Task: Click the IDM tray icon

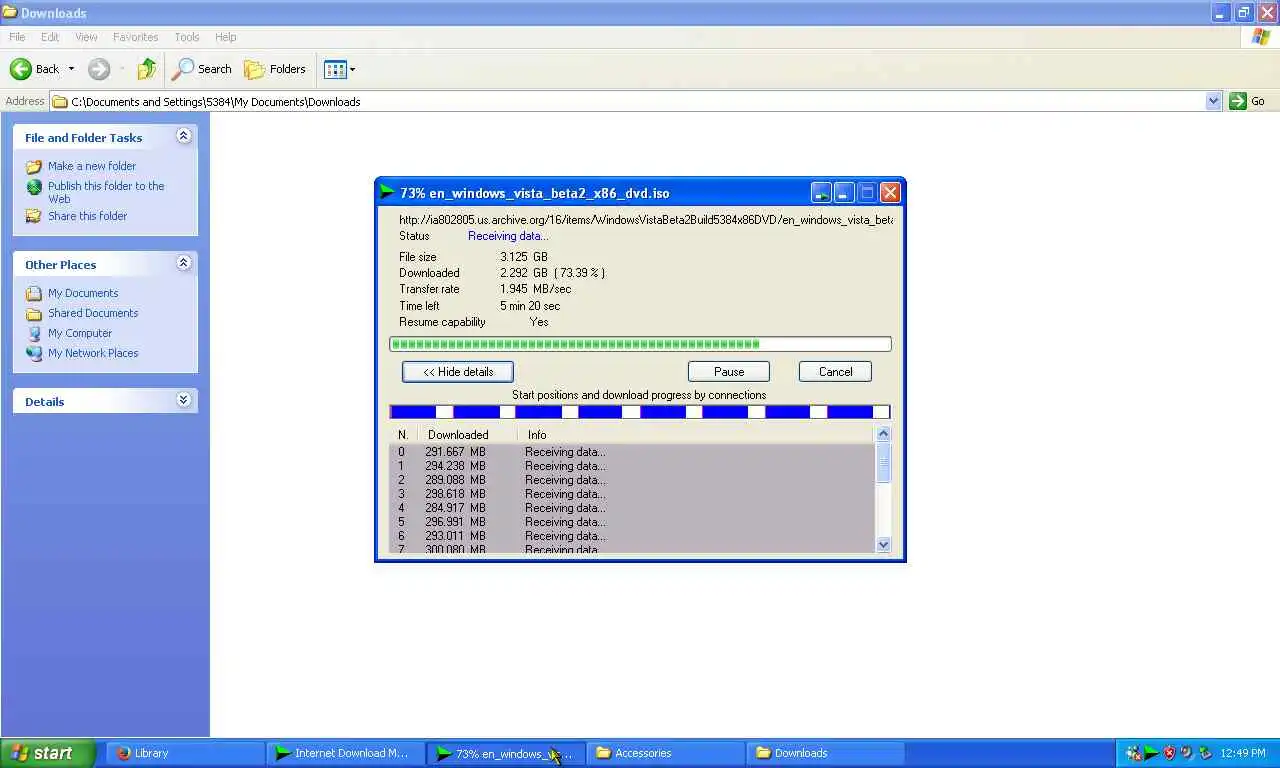Action: pos(1151,753)
